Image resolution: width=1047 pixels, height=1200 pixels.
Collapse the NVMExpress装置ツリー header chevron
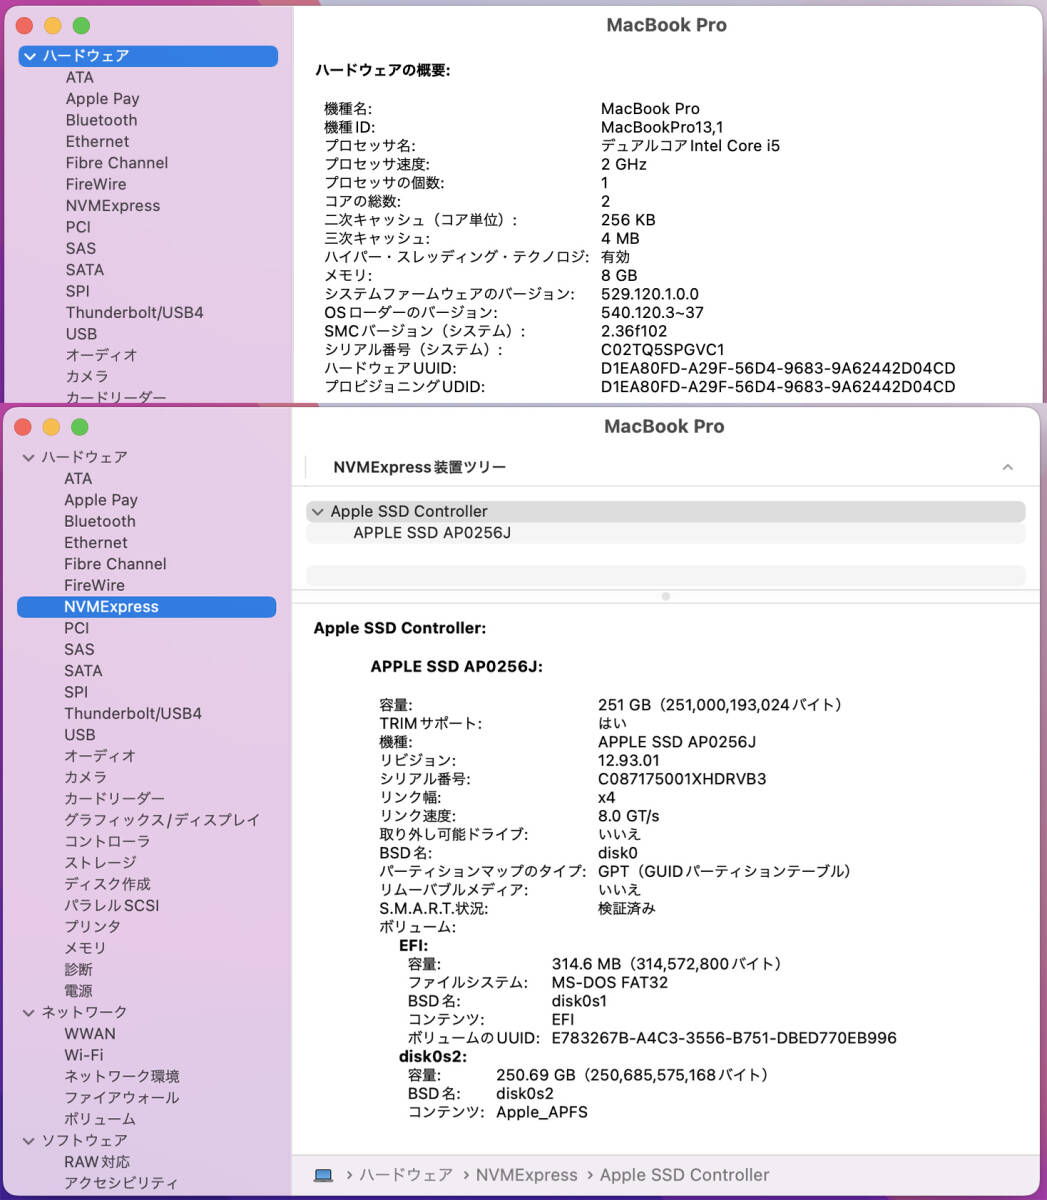1007,467
